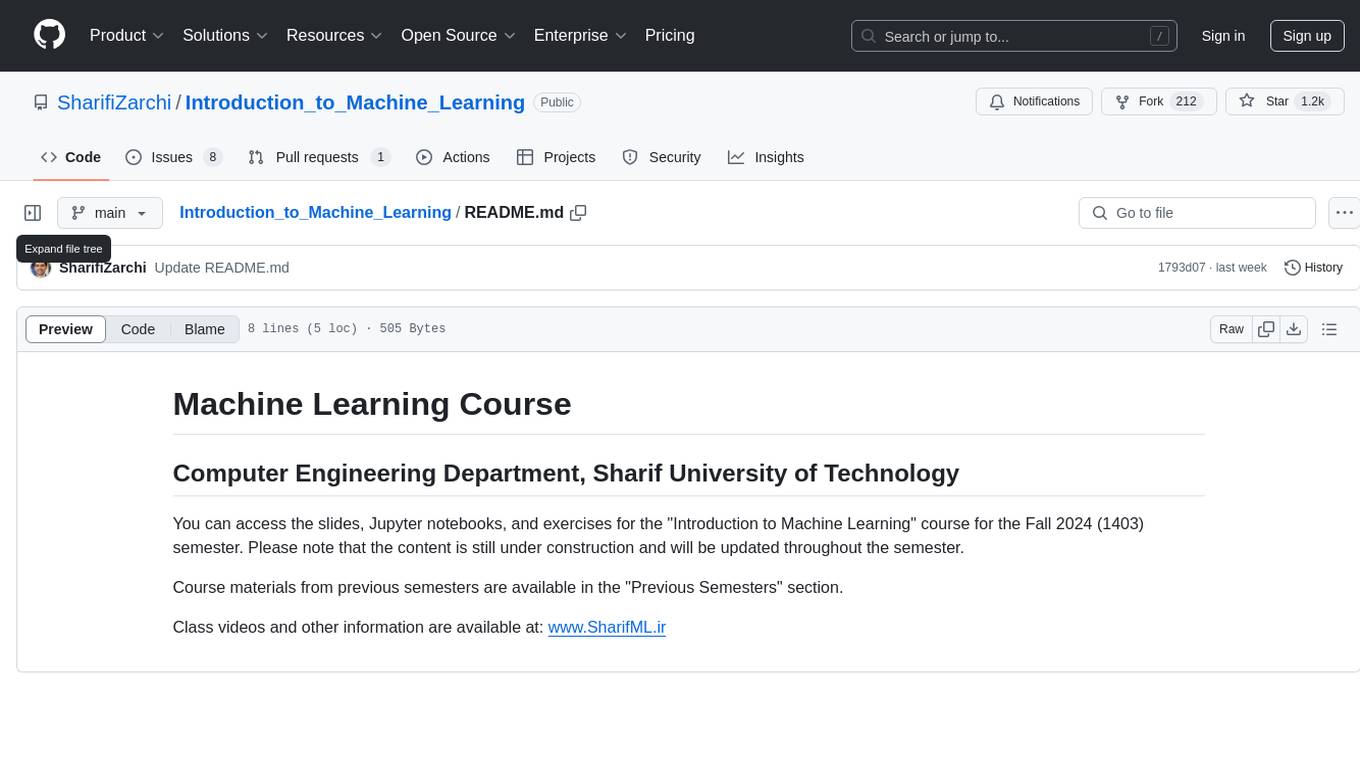Click the Computer Engineering Department heading
Viewport: 1360px width, 764px height.
(566, 473)
